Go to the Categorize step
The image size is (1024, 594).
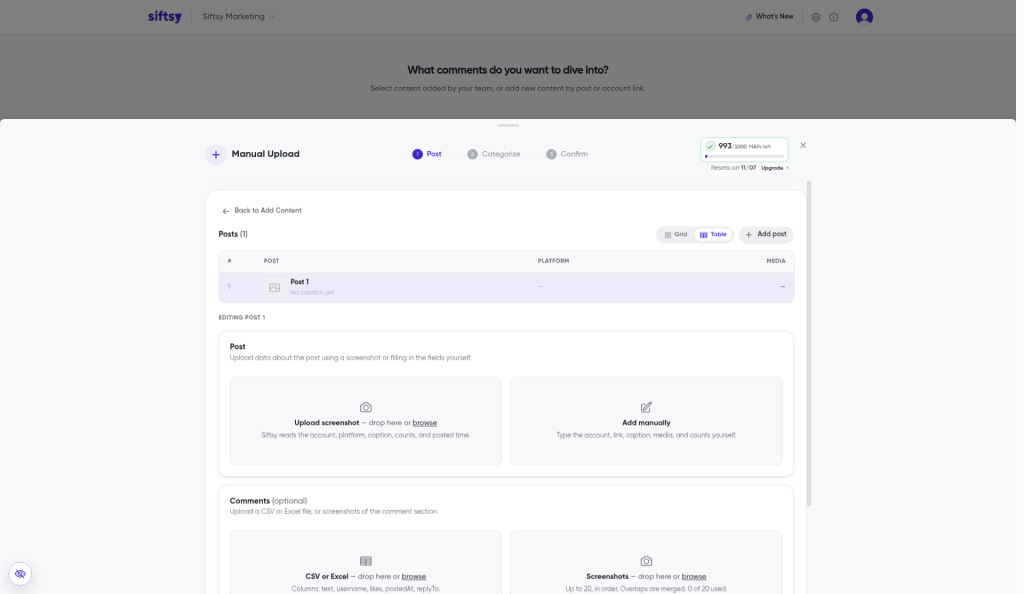[494, 154]
